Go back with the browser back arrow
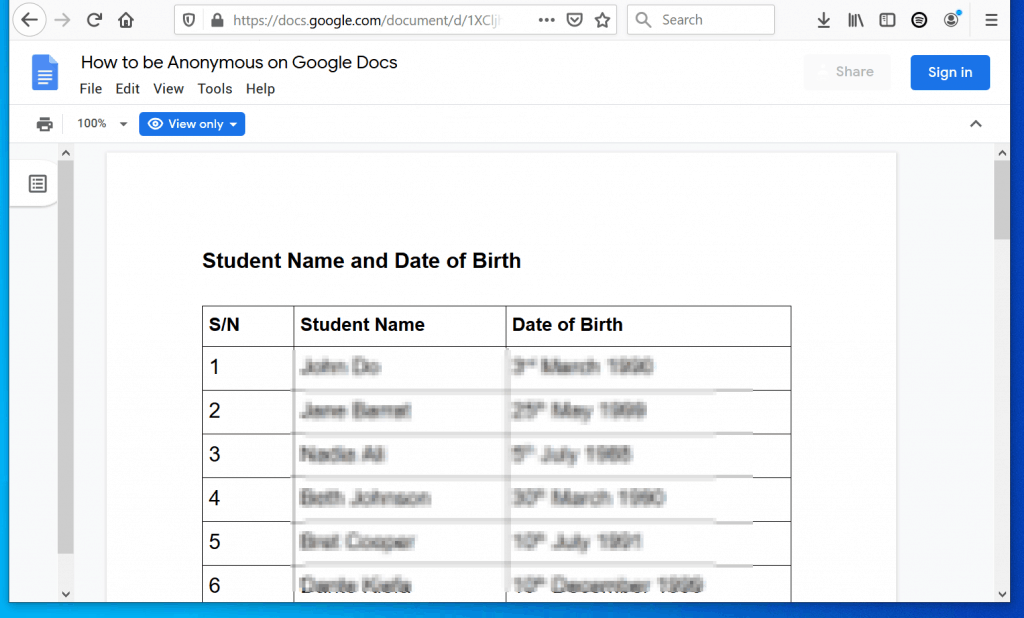Screen dimensions: 1024x618 [29, 20]
